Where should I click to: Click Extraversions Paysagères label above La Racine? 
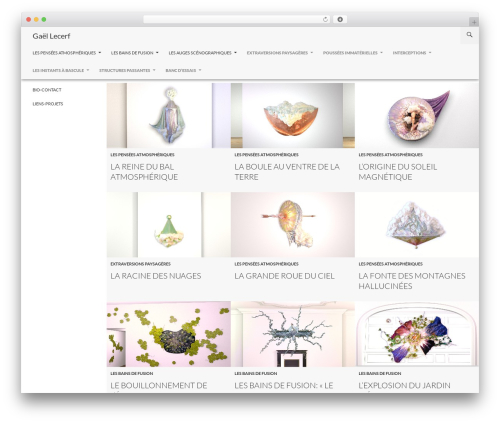pyautogui.click(x=140, y=264)
